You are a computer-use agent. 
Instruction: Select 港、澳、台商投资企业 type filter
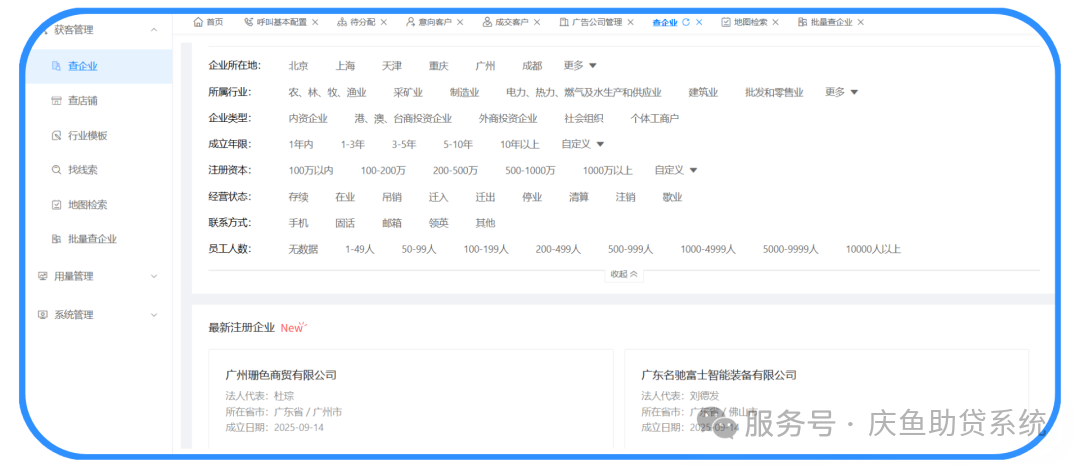click(x=403, y=118)
